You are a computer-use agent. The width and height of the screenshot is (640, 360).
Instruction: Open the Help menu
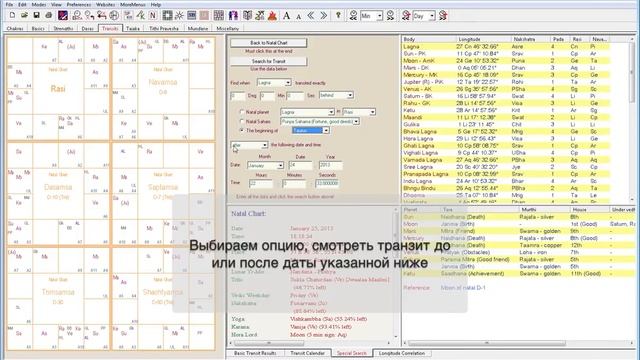point(156,4)
